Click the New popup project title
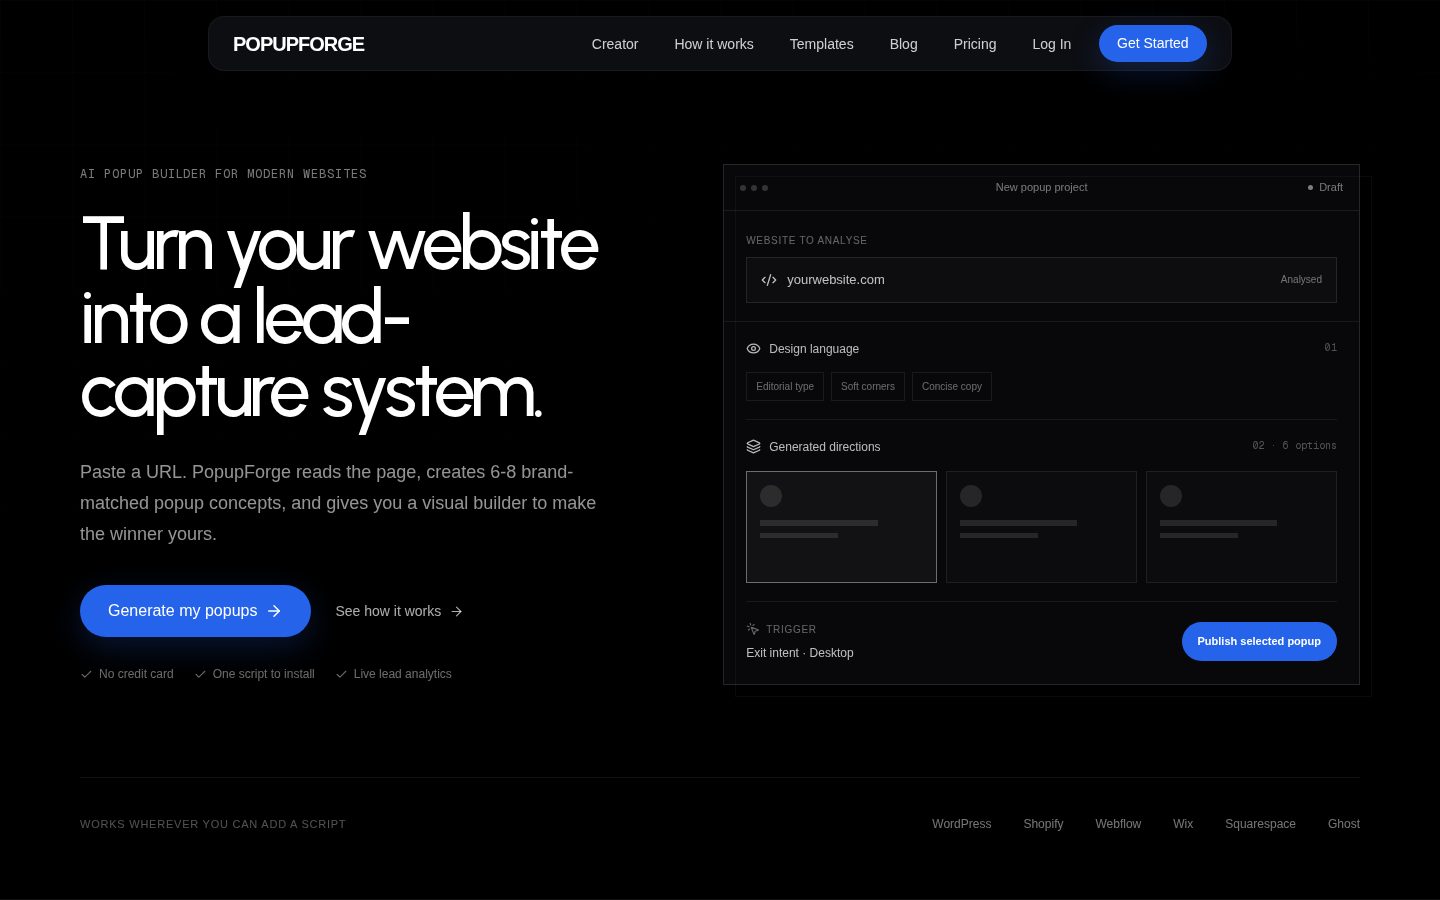 (x=1041, y=187)
